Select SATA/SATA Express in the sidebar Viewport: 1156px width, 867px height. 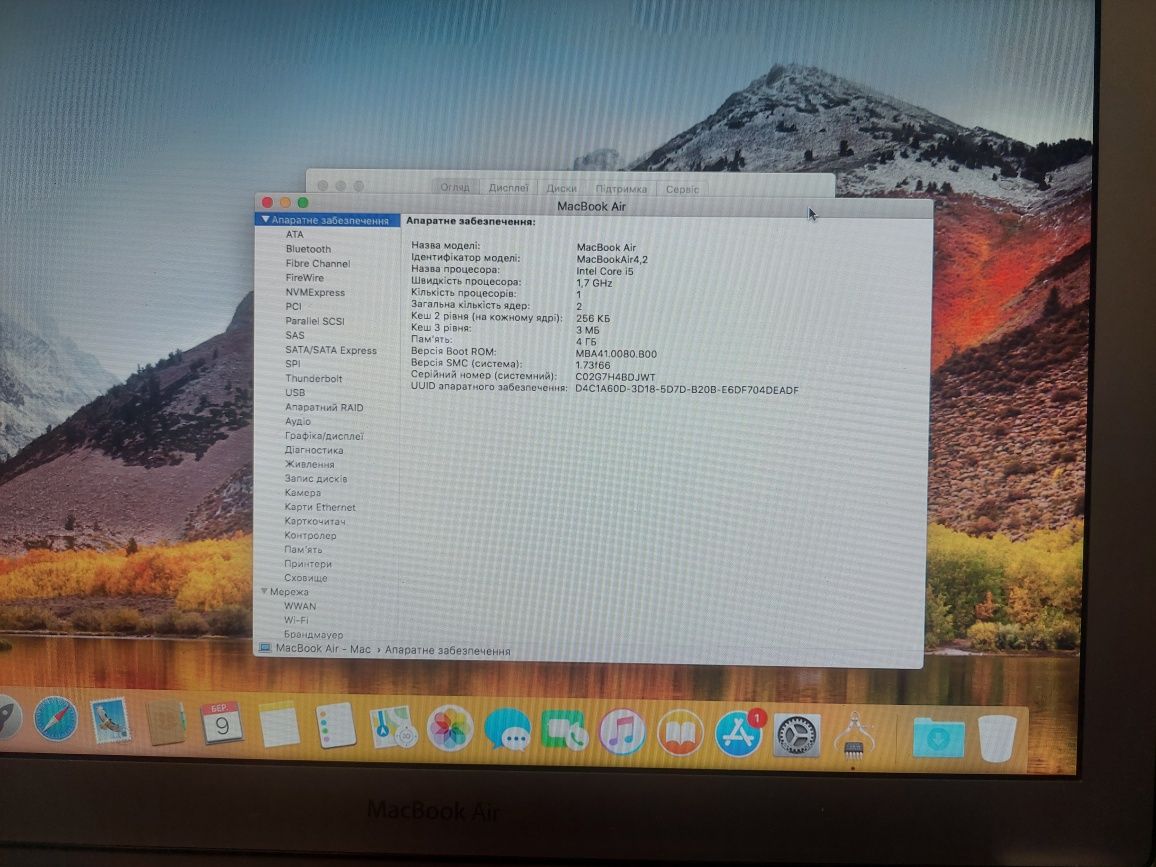[x=330, y=349]
